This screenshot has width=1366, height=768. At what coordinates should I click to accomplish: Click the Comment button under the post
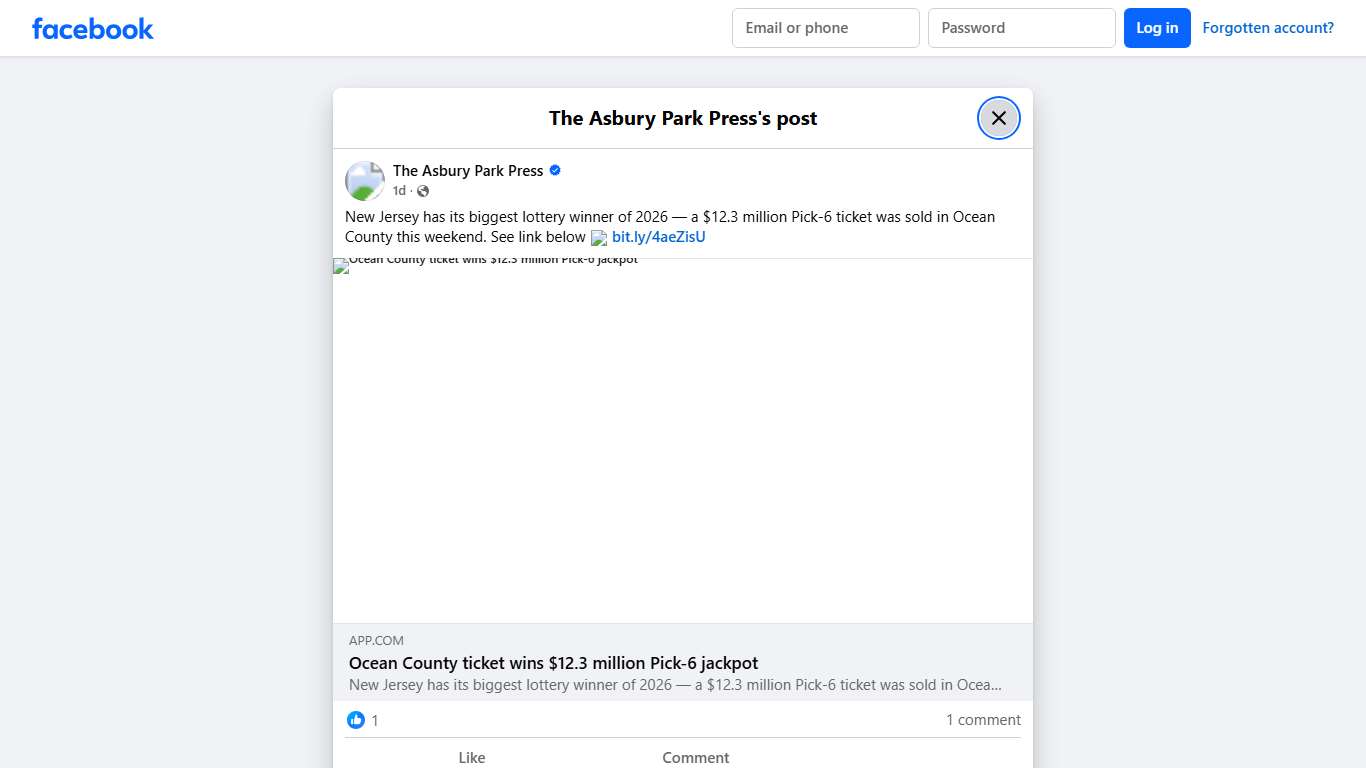[696, 757]
